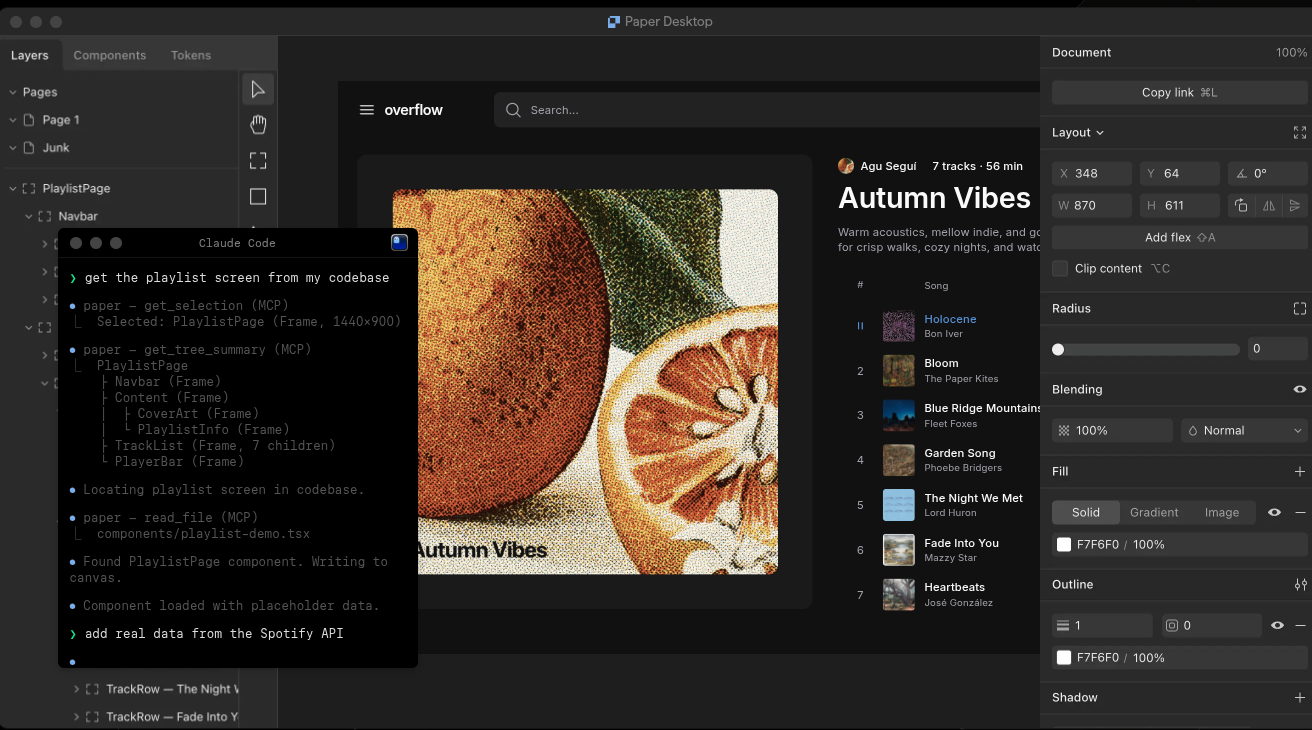Screen dimensions: 1312x730
Task: Click the flip horizontal icon
Action: [1268, 205]
